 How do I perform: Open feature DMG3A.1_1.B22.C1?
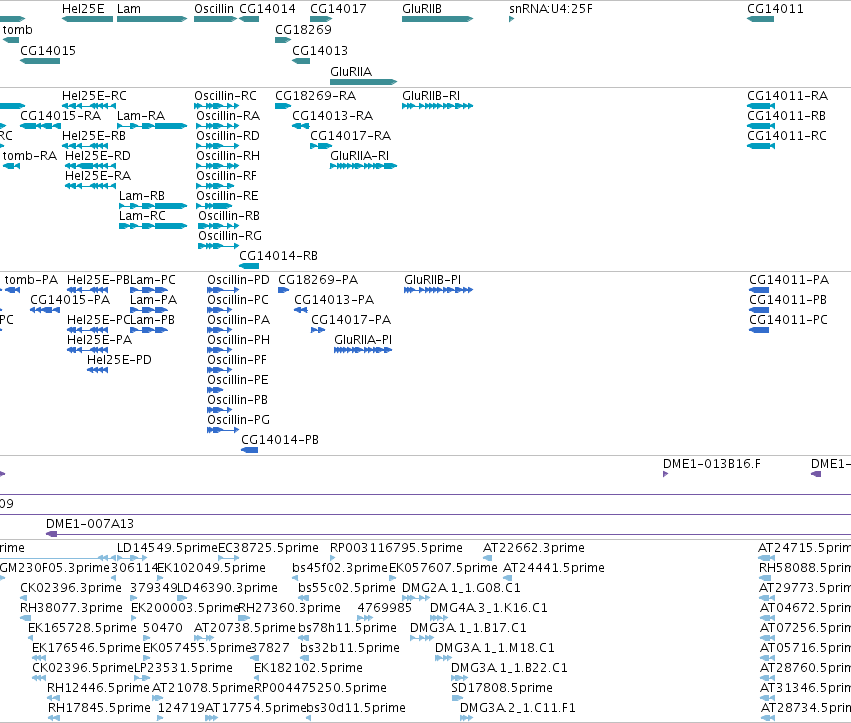(509, 668)
